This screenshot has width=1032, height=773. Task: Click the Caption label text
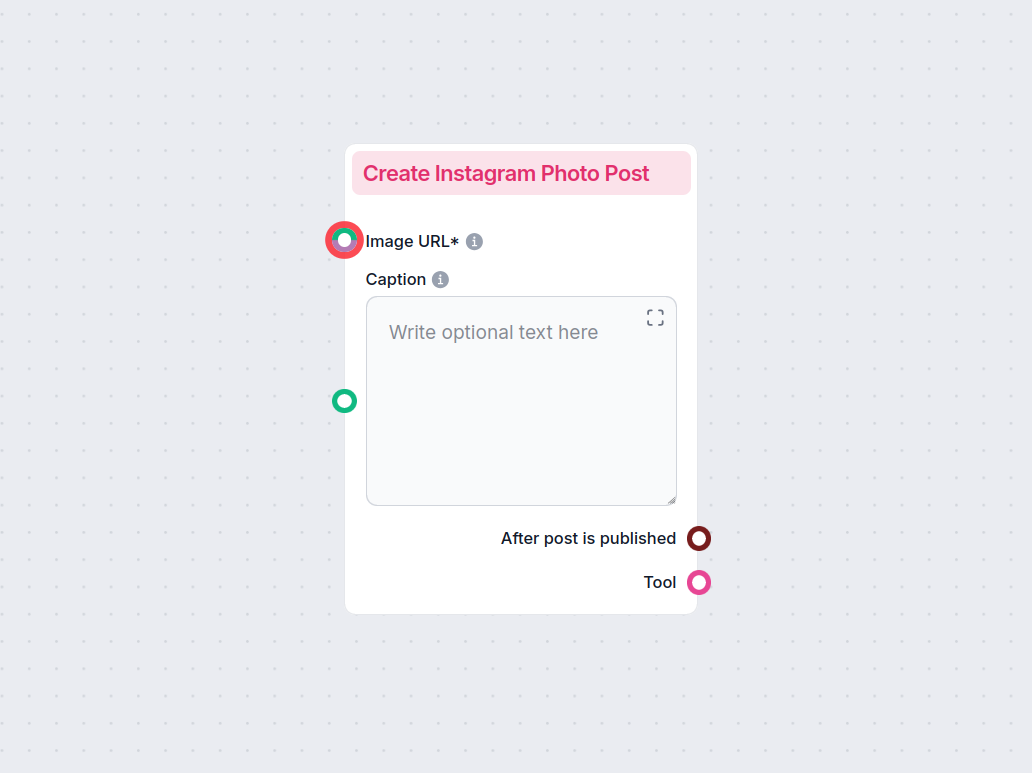point(396,279)
